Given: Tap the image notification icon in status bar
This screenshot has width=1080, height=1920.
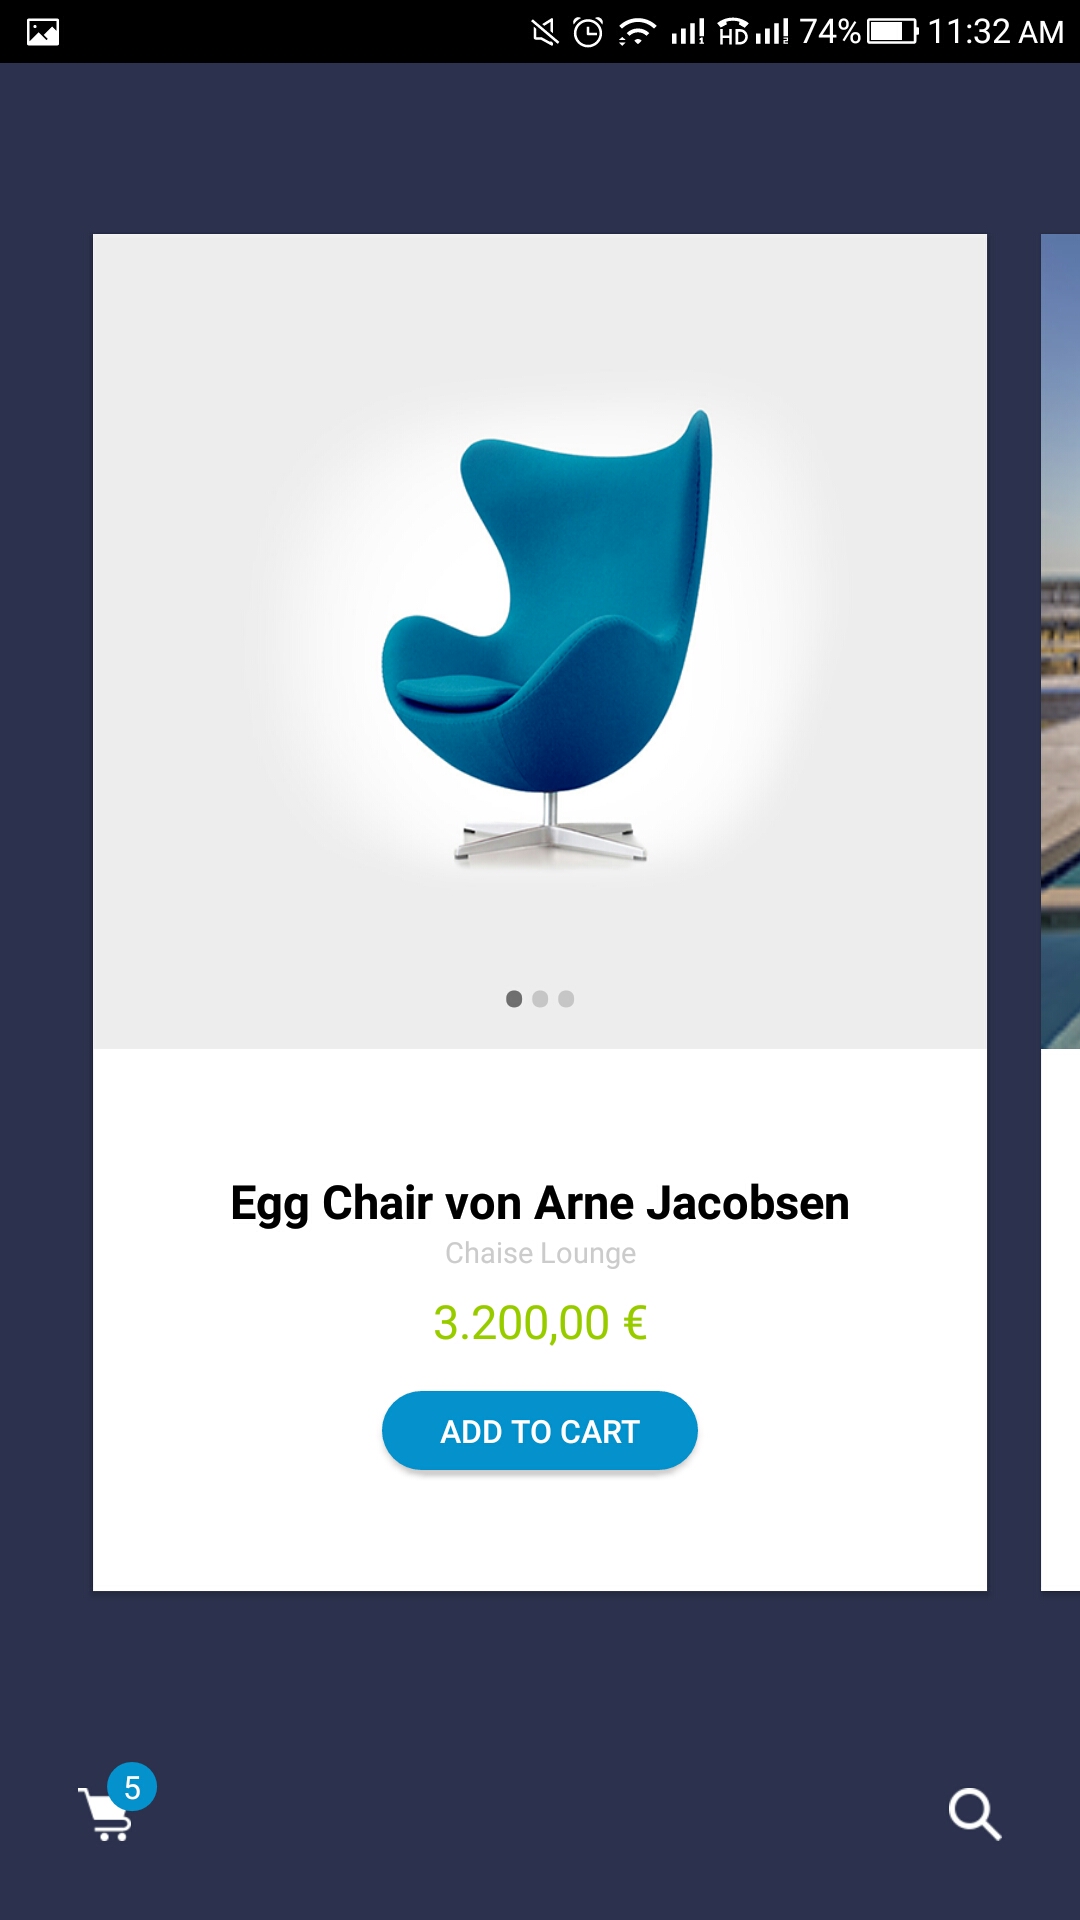Looking at the screenshot, I should [43, 32].
